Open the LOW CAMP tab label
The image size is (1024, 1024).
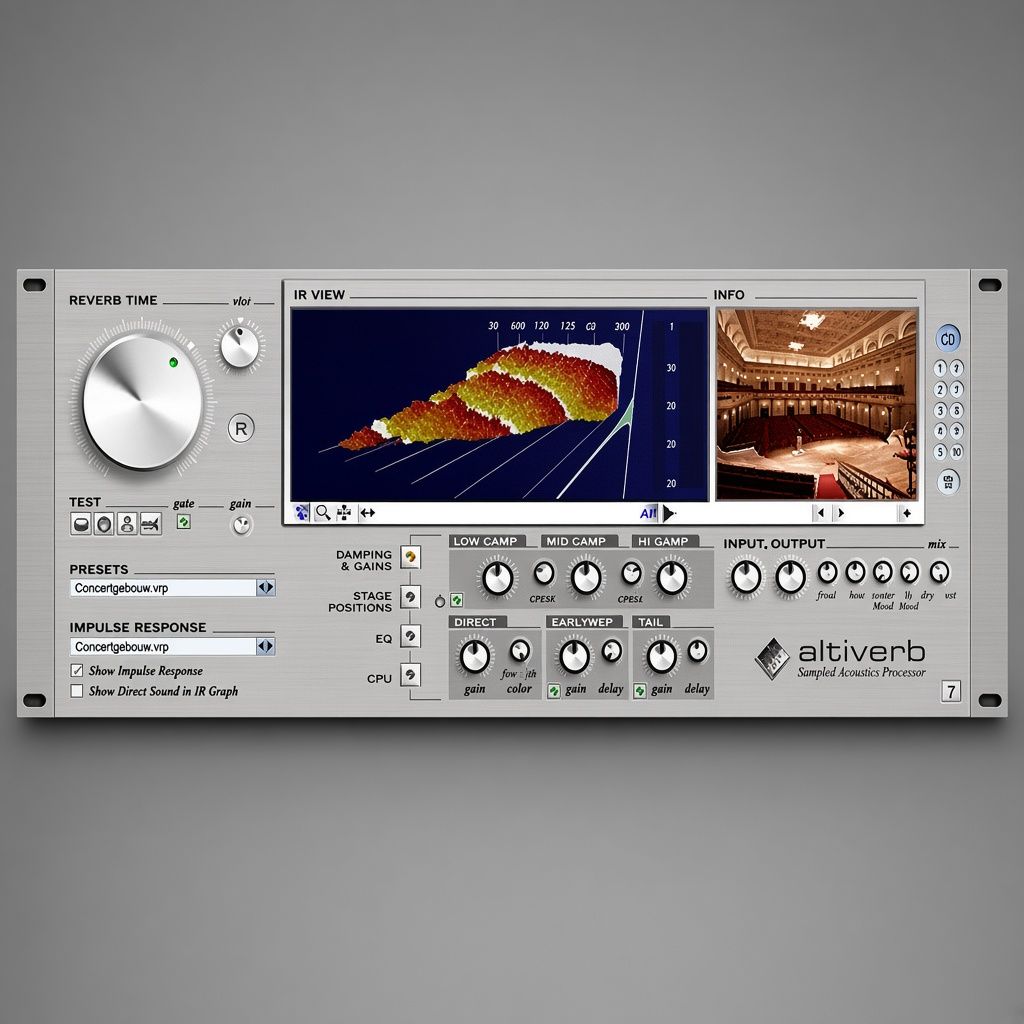pos(485,541)
